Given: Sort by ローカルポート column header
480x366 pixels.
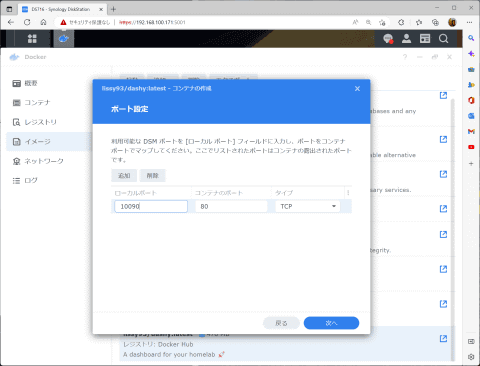Looking at the screenshot, I should (x=151, y=193).
